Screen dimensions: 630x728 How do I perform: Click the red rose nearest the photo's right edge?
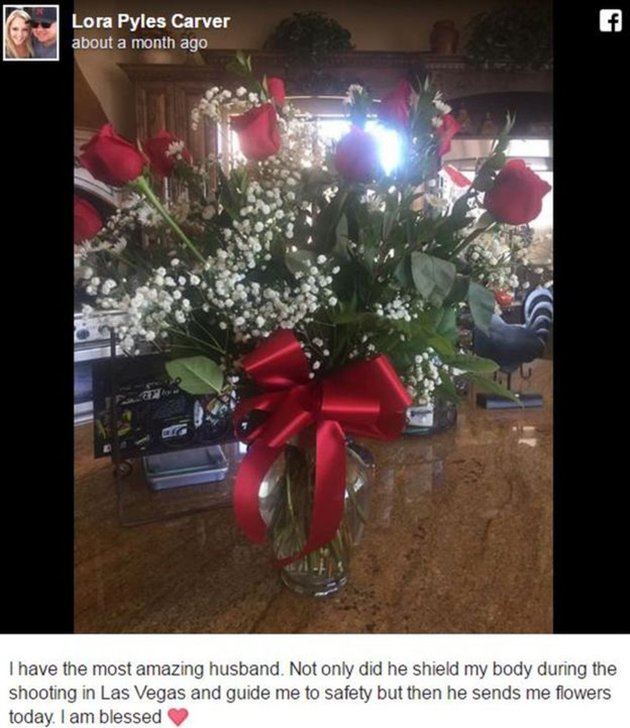click(516, 192)
